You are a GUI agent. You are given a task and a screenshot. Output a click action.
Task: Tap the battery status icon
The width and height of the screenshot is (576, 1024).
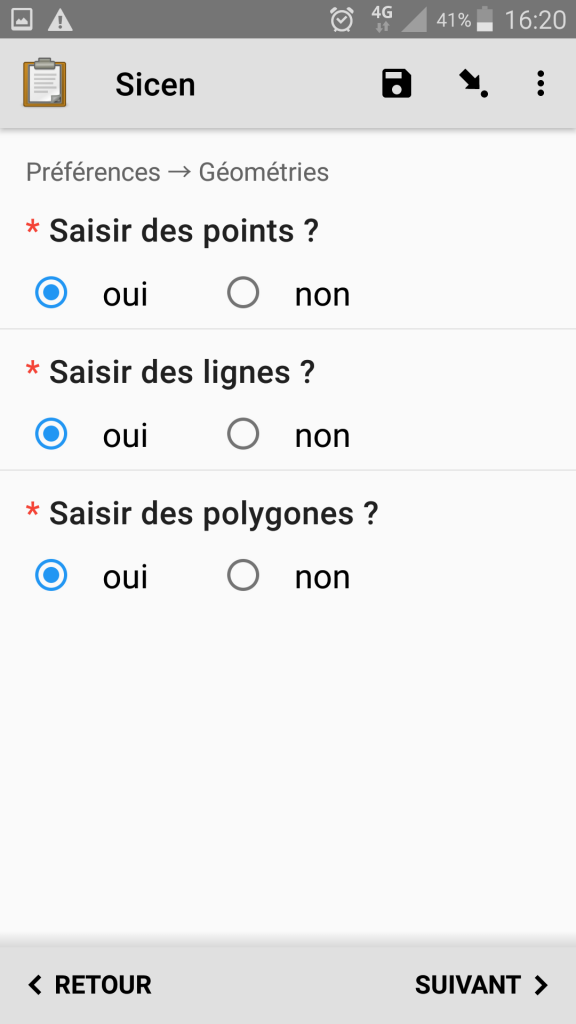[485, 20]
